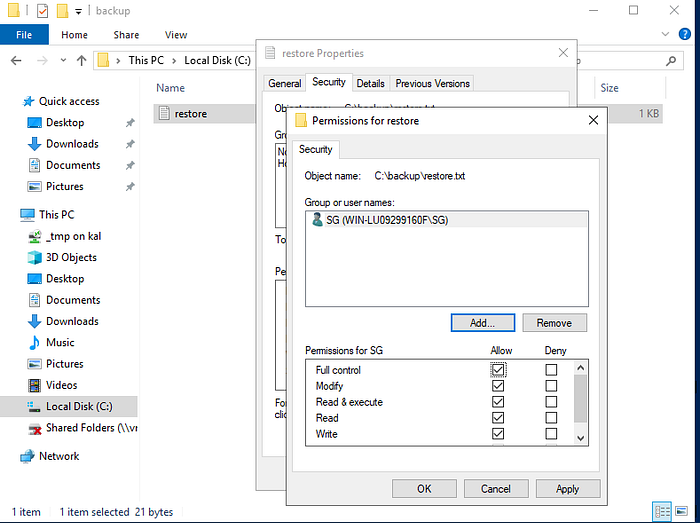The image size is (700, 523).
Task: Confirm permissions with OK
Action: 424,489
